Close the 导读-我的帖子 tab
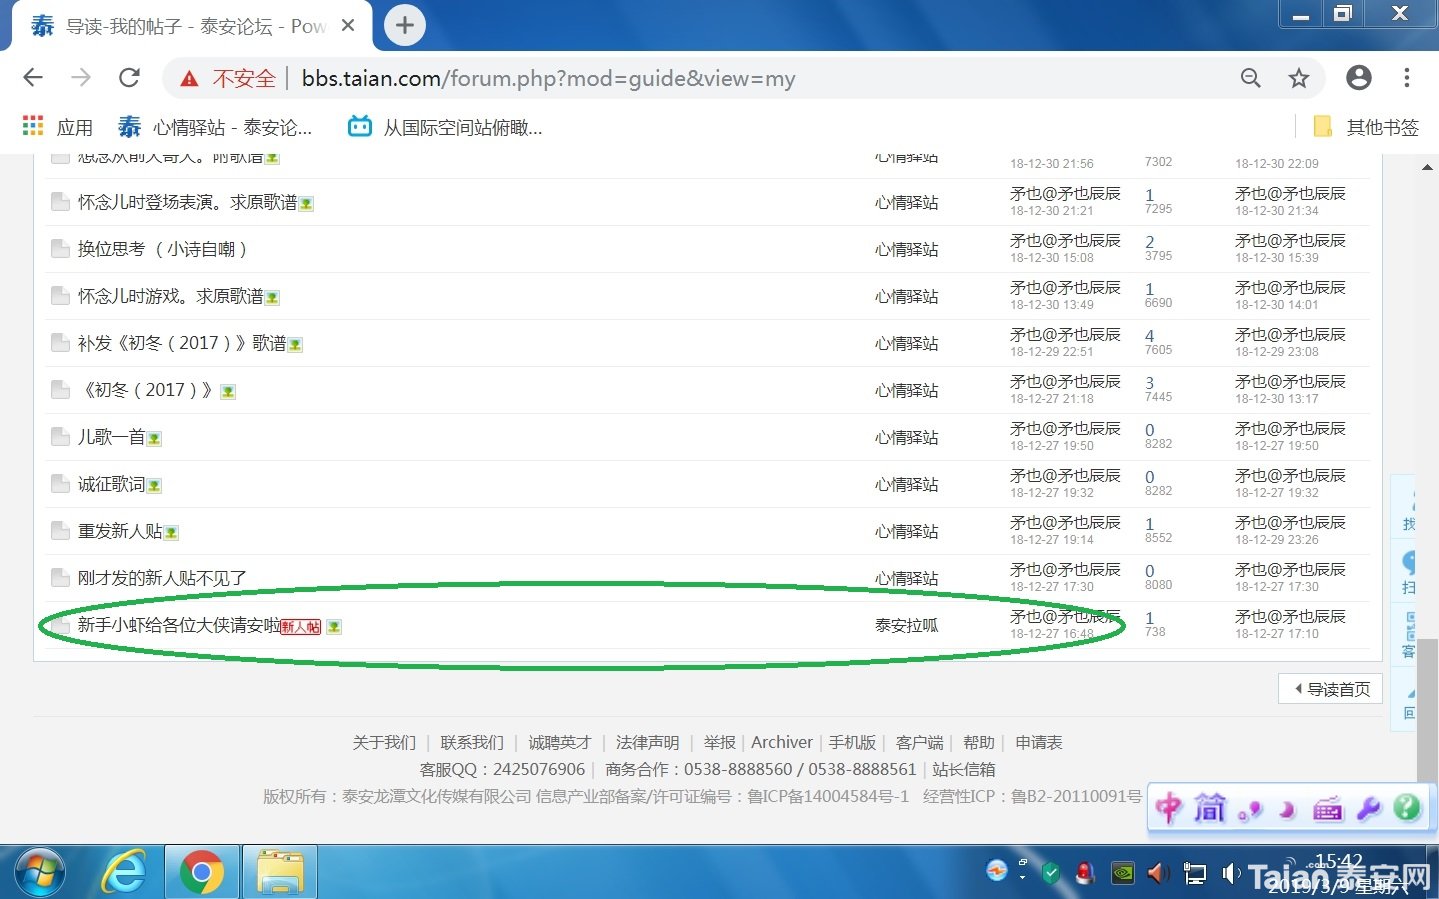The width and height of the screenshot is (1439, 899). 348,26
